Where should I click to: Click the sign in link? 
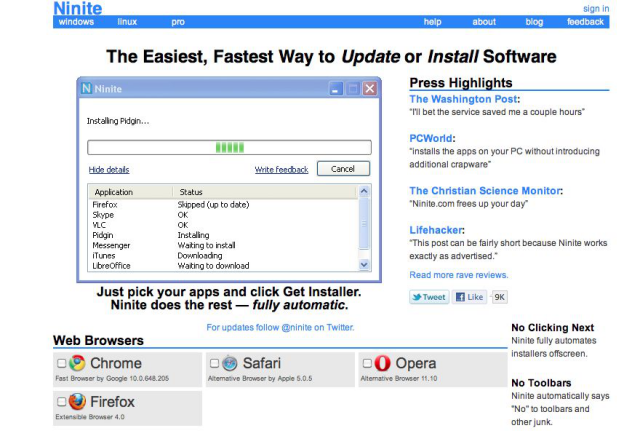click(596, 9)
